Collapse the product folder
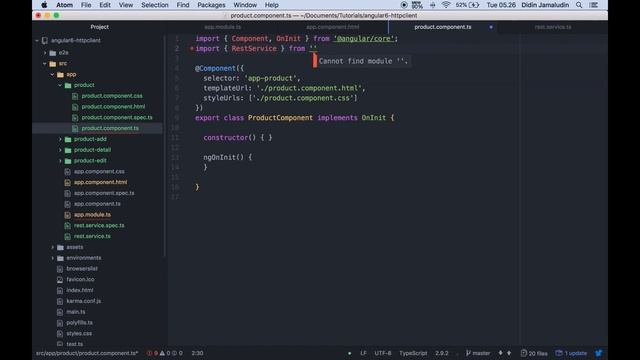This screenshot has height=360, width=640. 60,85
